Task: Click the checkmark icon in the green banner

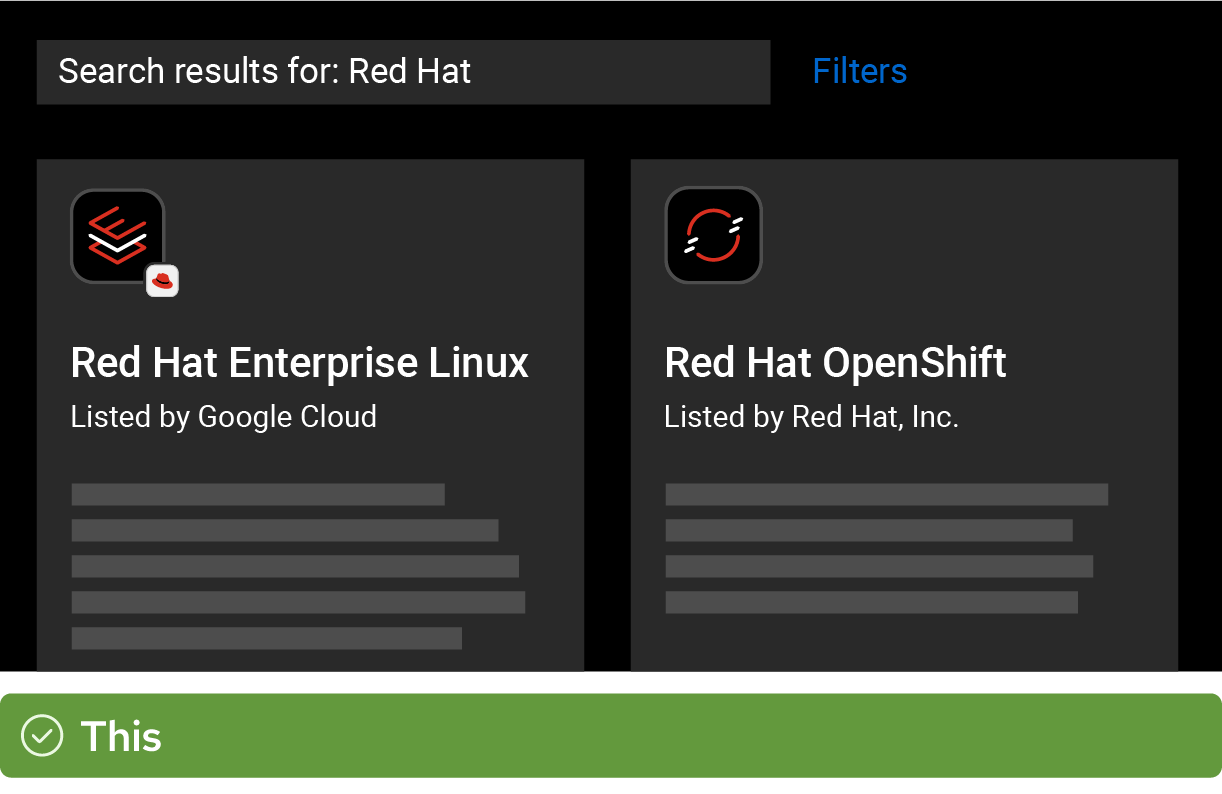Action: (42, 736)
